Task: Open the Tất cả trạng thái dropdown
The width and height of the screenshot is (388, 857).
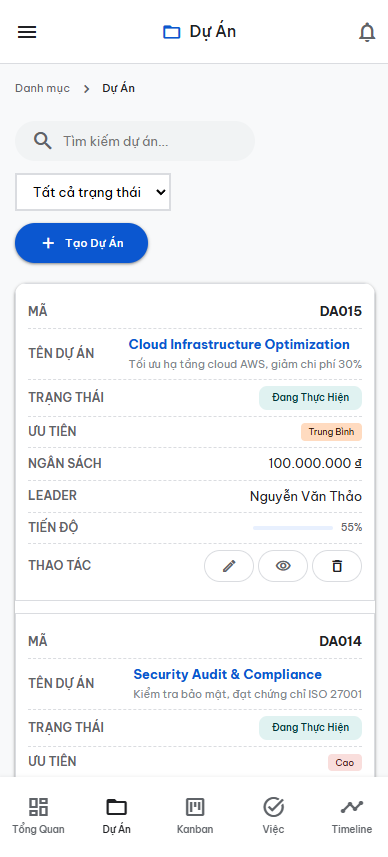Action: pyautogui.click(x=93, y=192)
